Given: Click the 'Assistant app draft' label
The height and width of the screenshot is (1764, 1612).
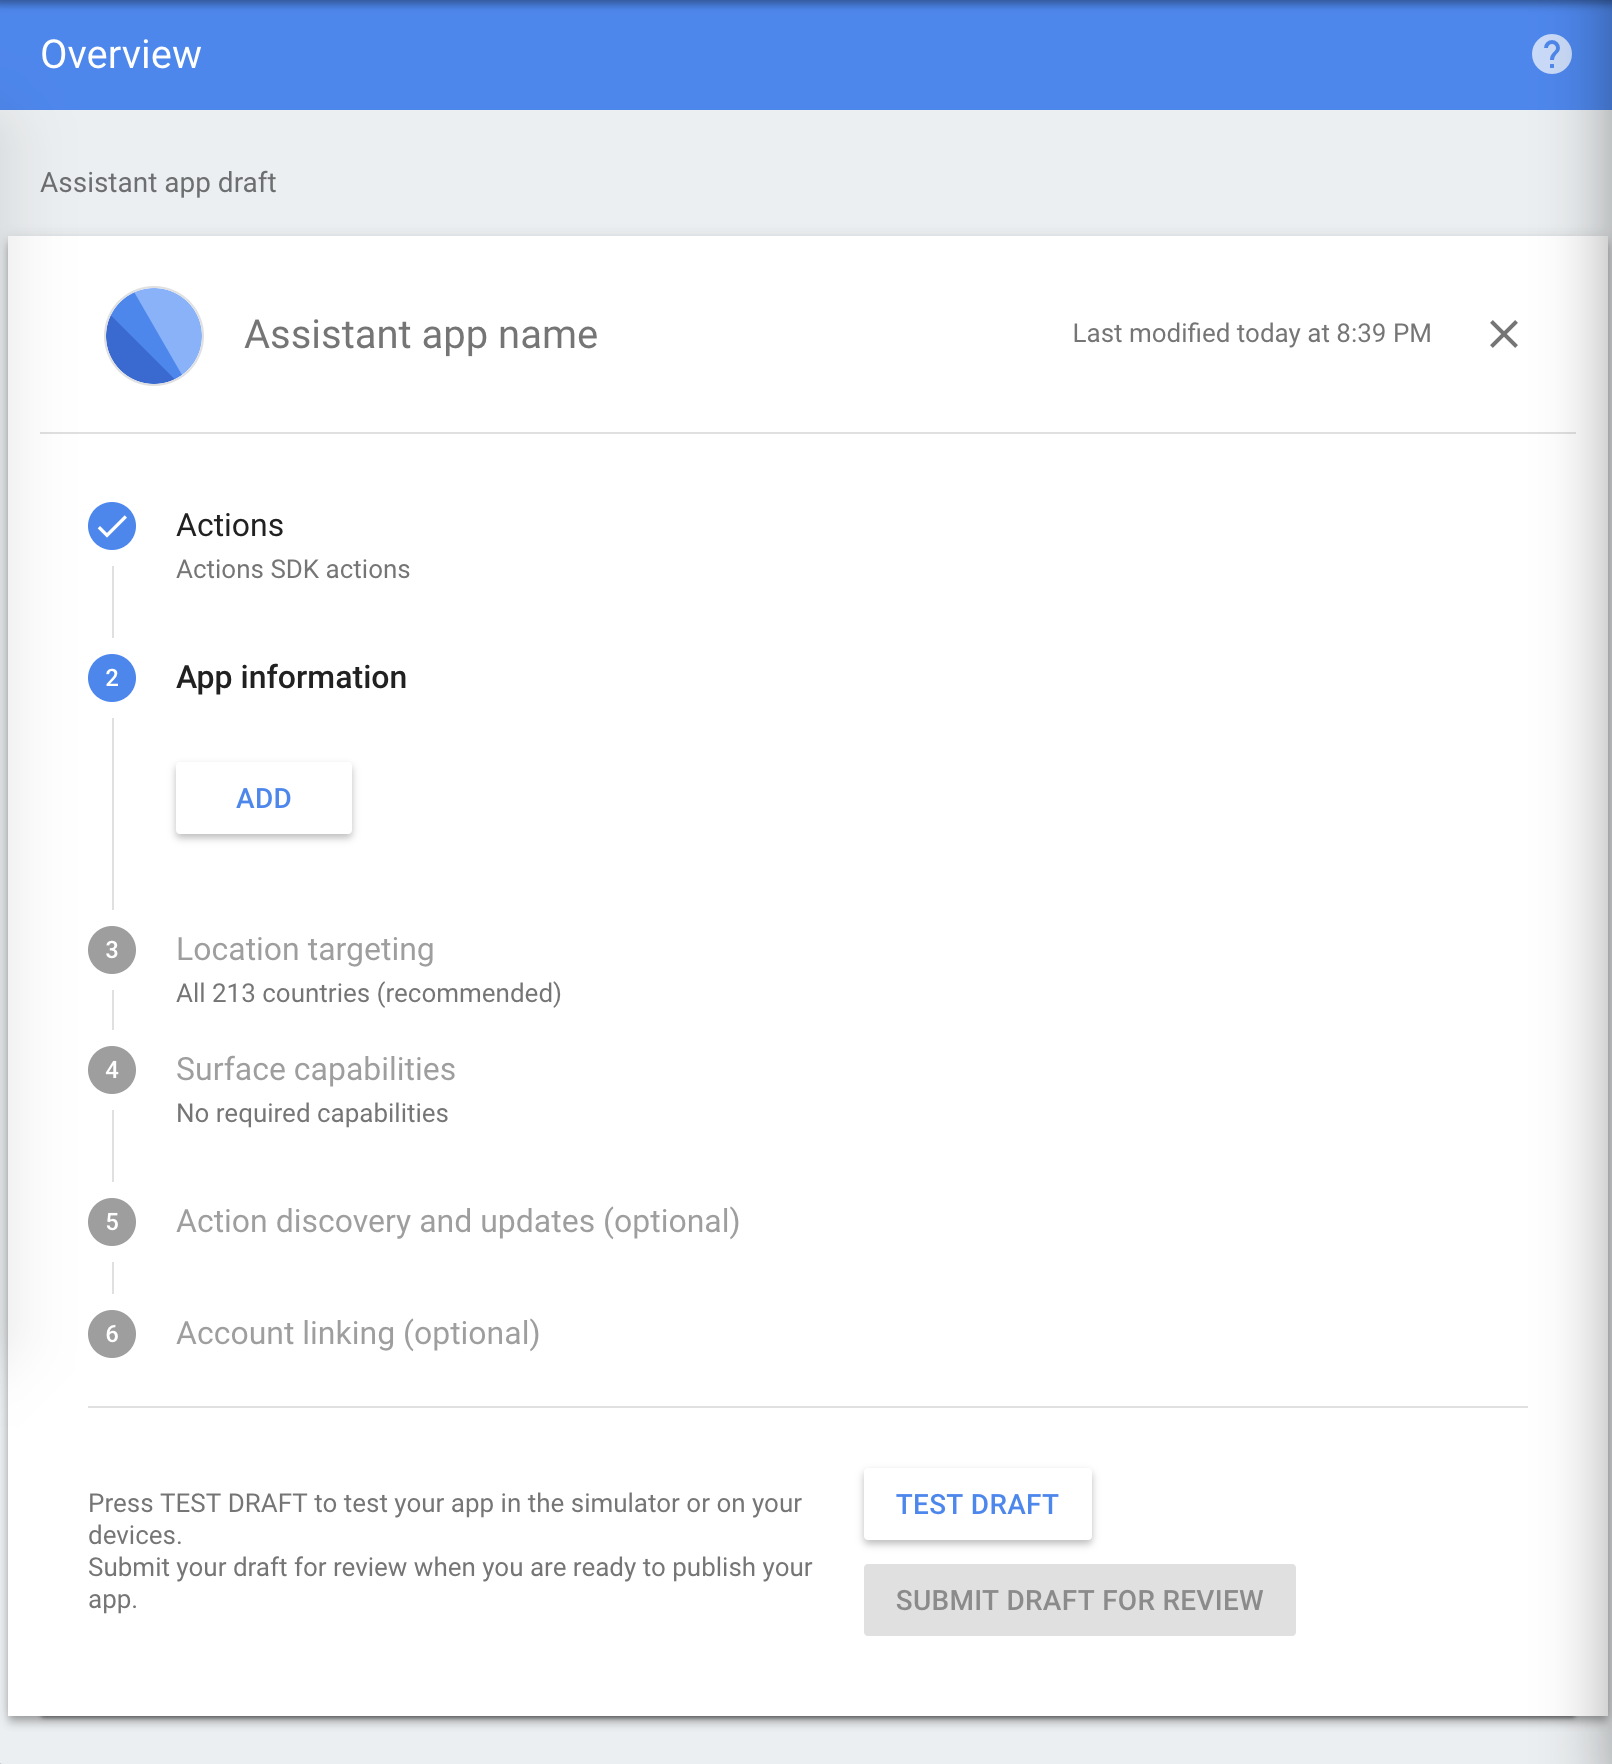Looking at the screenshot, I should tap(158, 183).
